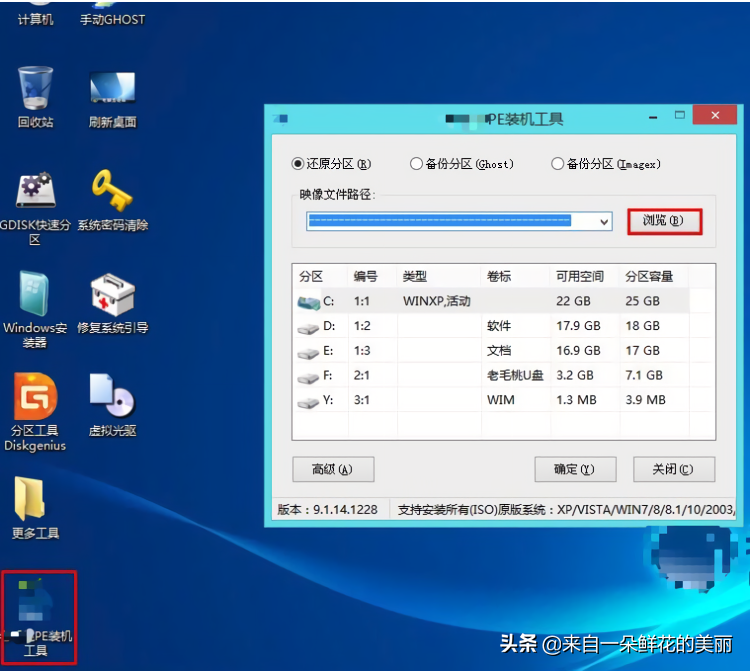This screenshot has height=671, width=750.
Task: Click the 3.9 MB capacity cell
Action: pos(645,400)
